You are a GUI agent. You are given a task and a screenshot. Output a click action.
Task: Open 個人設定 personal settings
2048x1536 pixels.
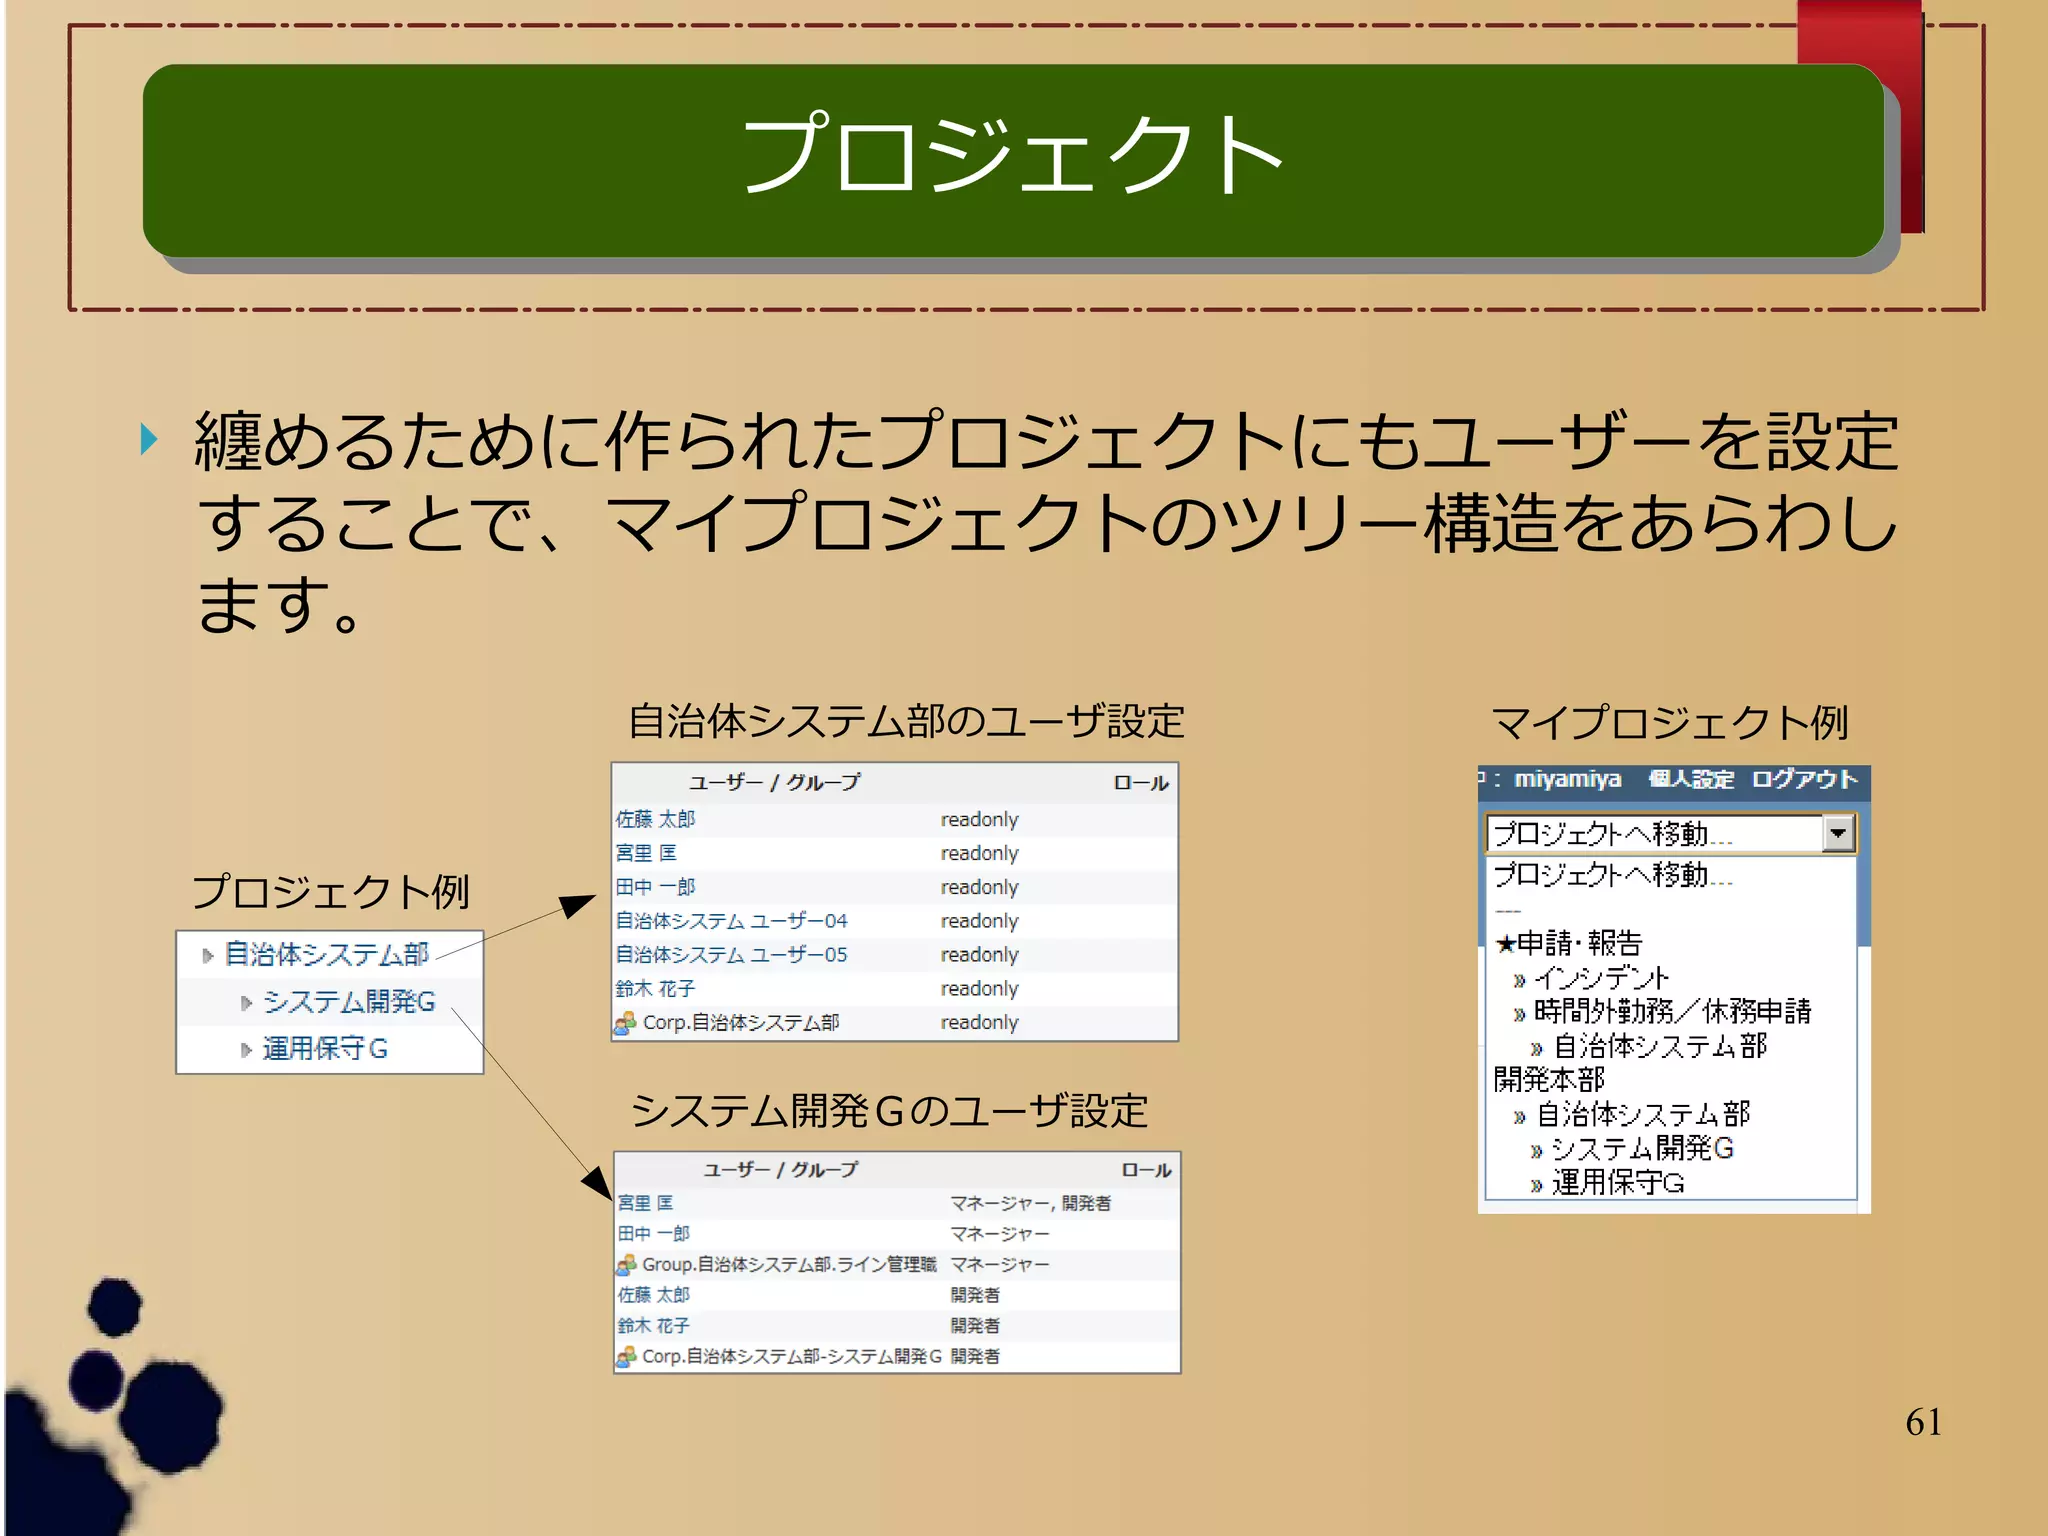click(x=1691, y=779)
